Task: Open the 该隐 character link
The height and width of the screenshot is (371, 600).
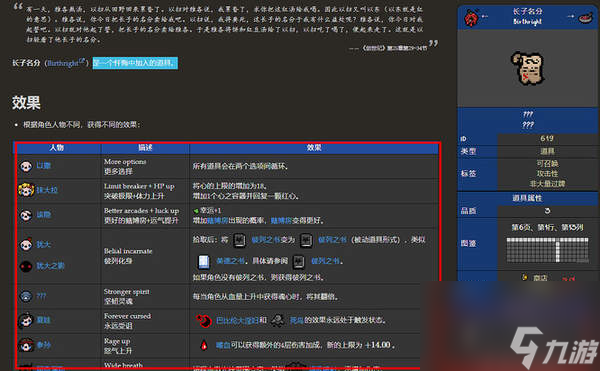Action: [44, 215]
